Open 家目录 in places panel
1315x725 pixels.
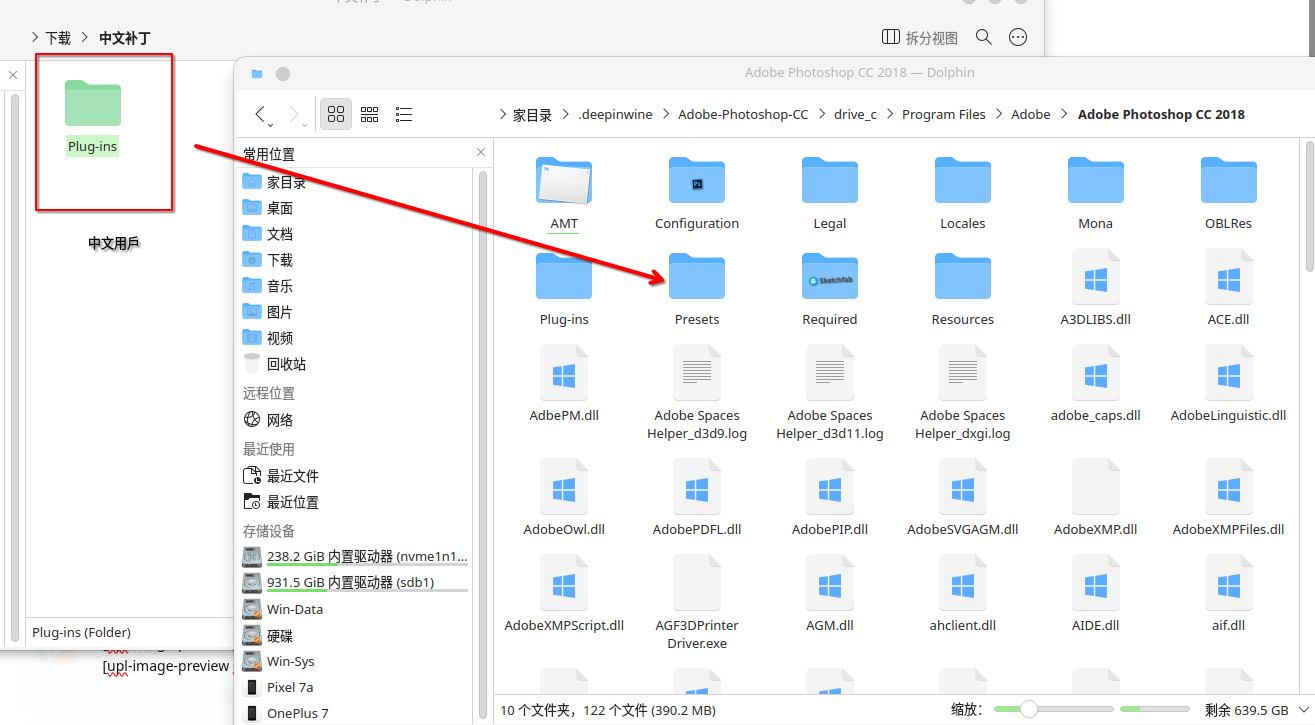pos(358,182)
